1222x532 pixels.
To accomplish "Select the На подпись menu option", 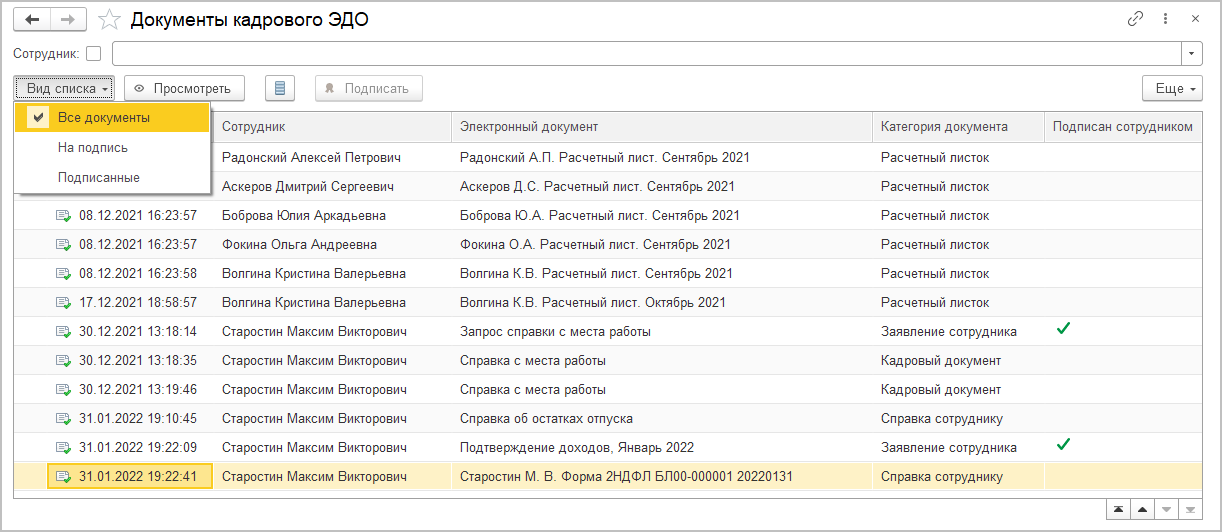I will point(93,147).
